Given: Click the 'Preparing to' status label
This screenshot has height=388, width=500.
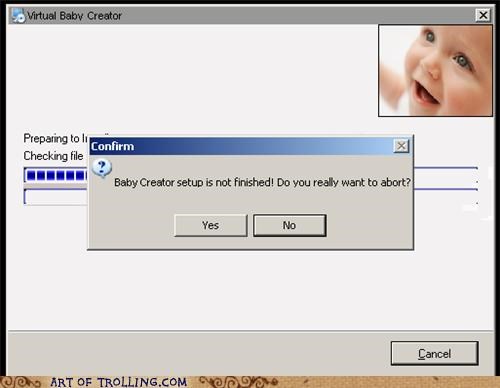Looking at the screenshot, I should 52,138.
